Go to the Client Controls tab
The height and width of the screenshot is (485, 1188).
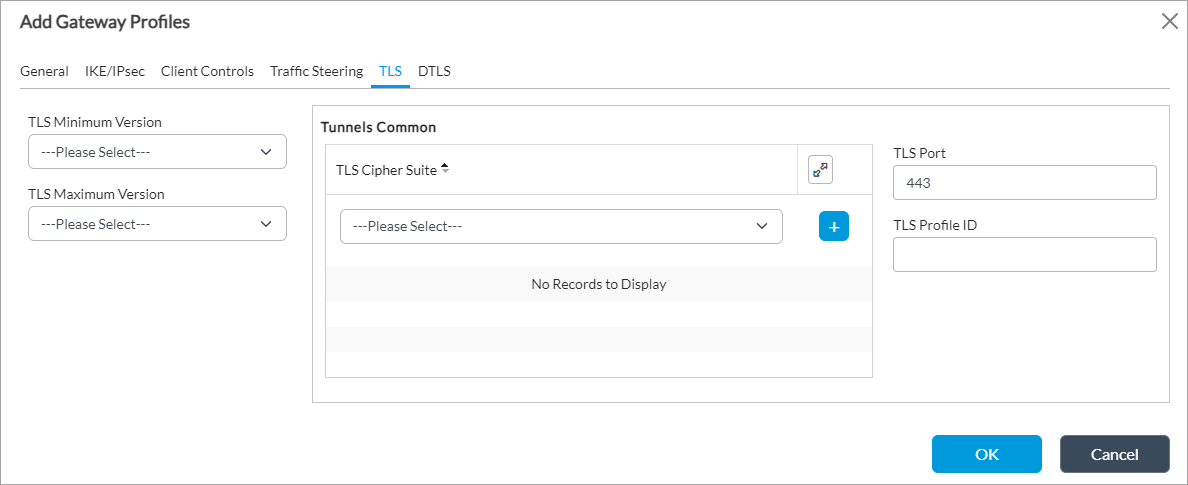207,71
